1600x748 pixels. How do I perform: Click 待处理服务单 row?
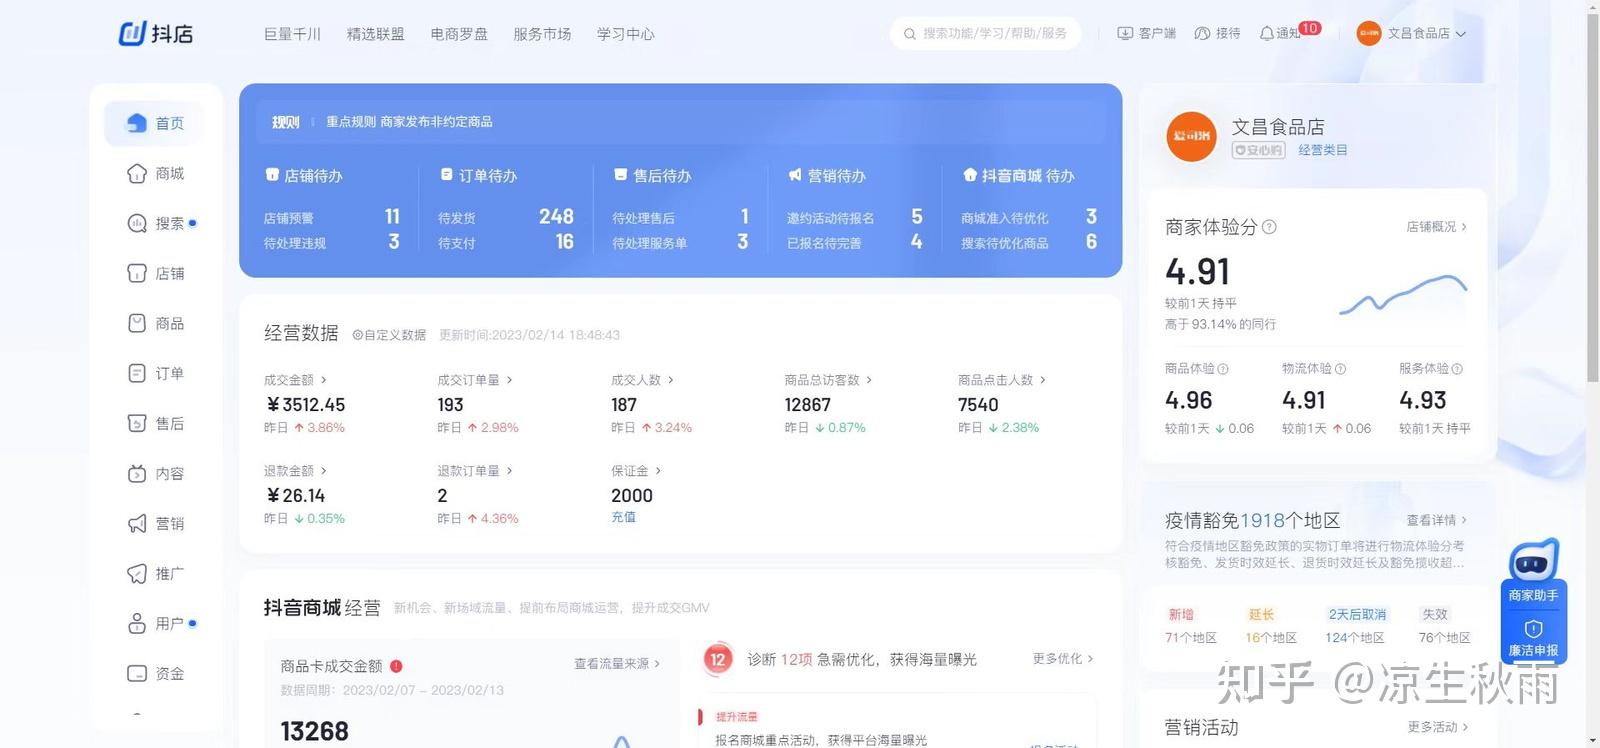(x=680, y=242)
